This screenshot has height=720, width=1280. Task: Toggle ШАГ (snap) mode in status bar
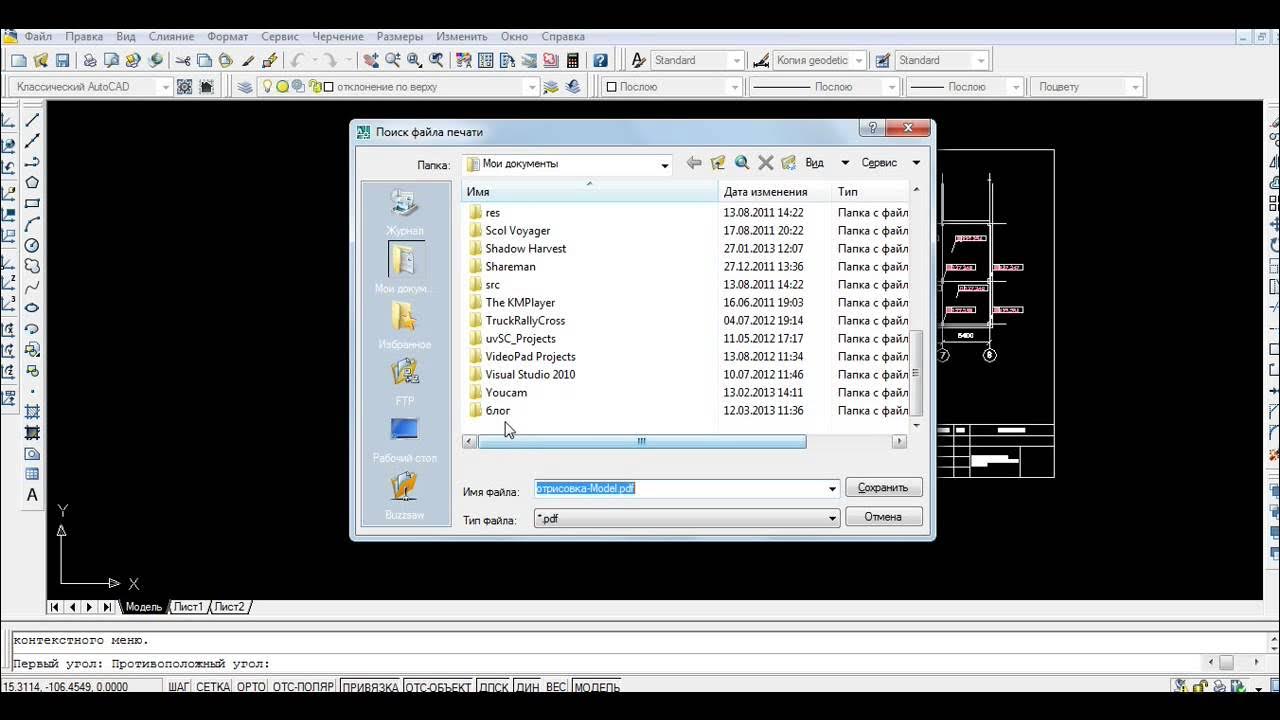click(178, 687)
